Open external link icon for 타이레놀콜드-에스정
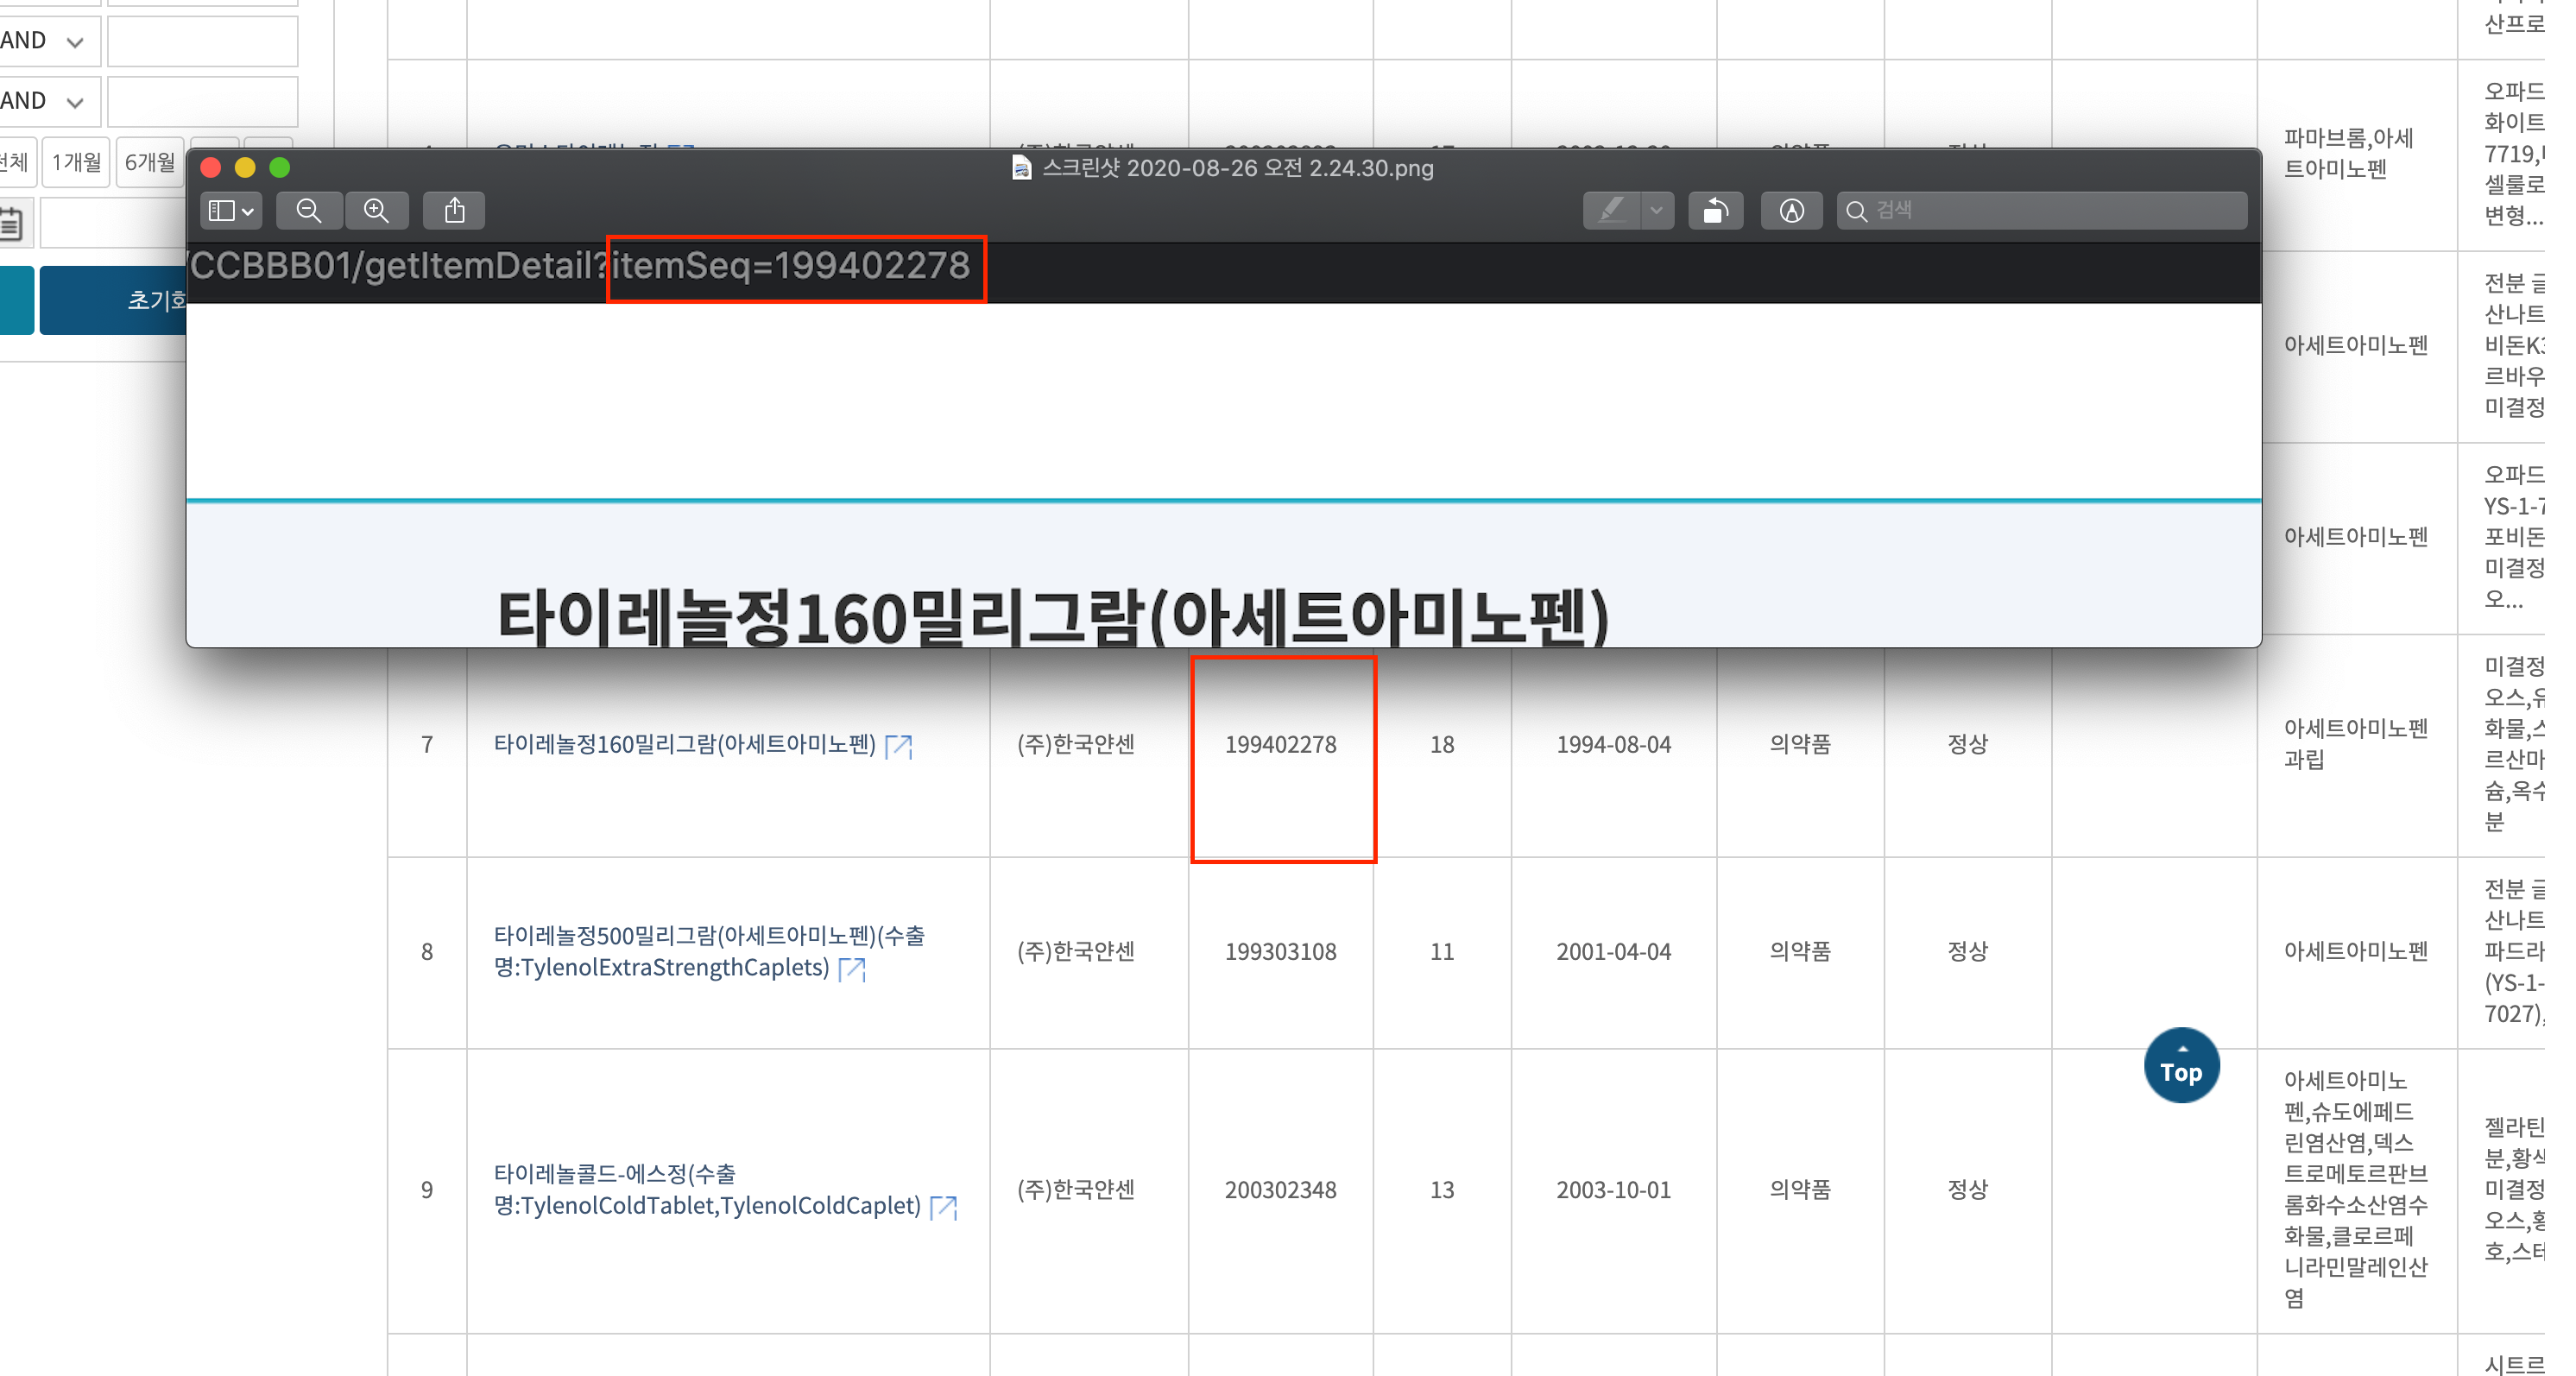2576x1376 pixels. point(943,1207)
